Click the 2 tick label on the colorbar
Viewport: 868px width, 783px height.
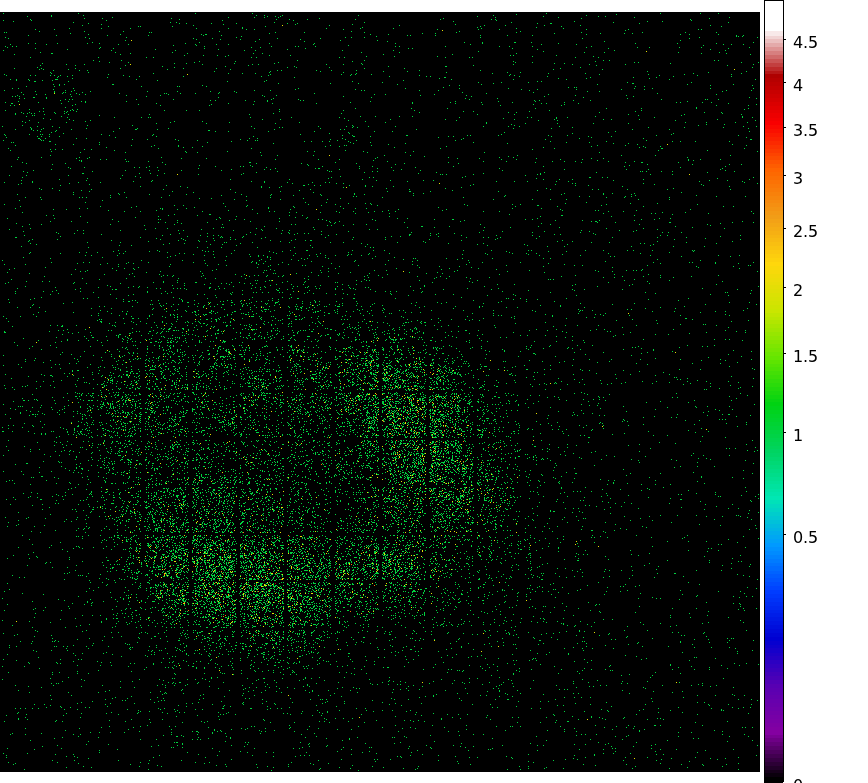797,290
